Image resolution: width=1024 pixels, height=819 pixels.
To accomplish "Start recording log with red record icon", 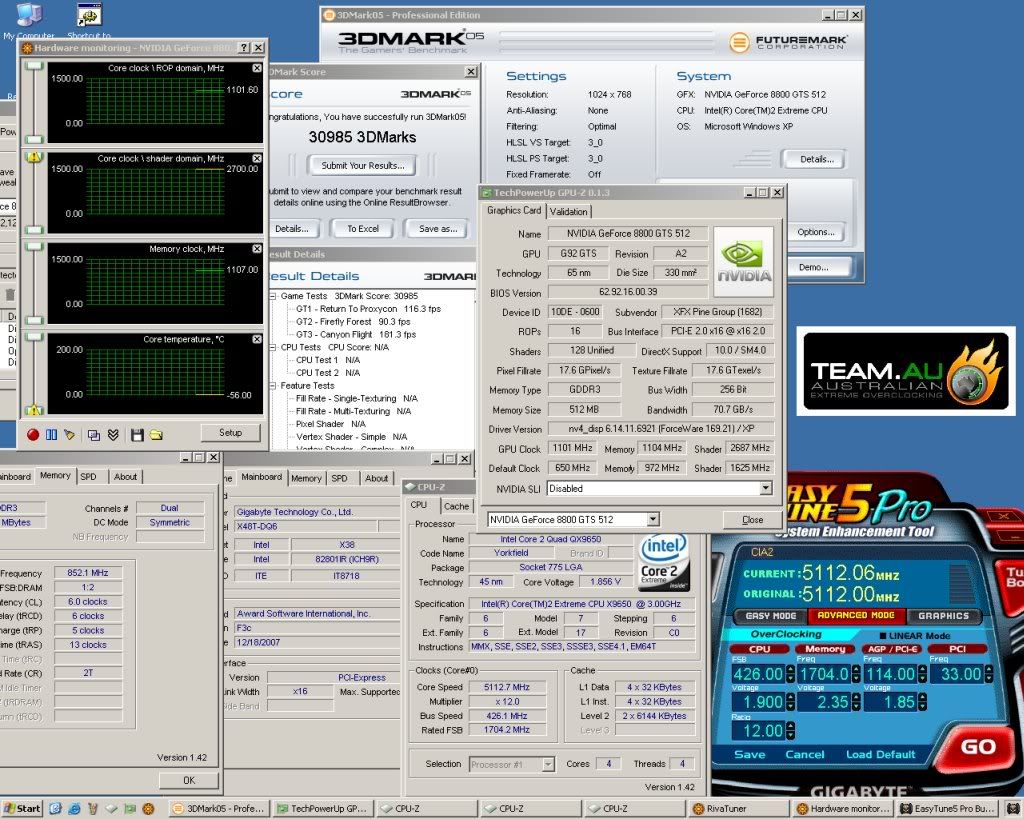I will [33, 435].
